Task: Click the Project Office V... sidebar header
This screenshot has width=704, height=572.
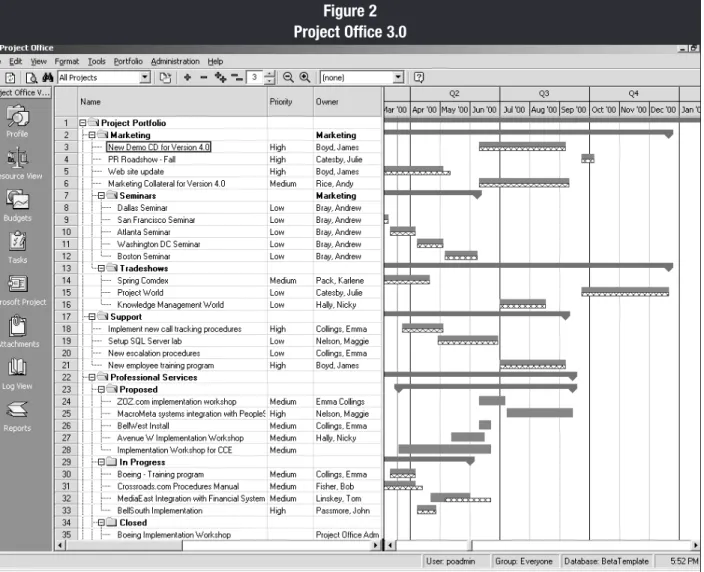Action: point(25,92)
